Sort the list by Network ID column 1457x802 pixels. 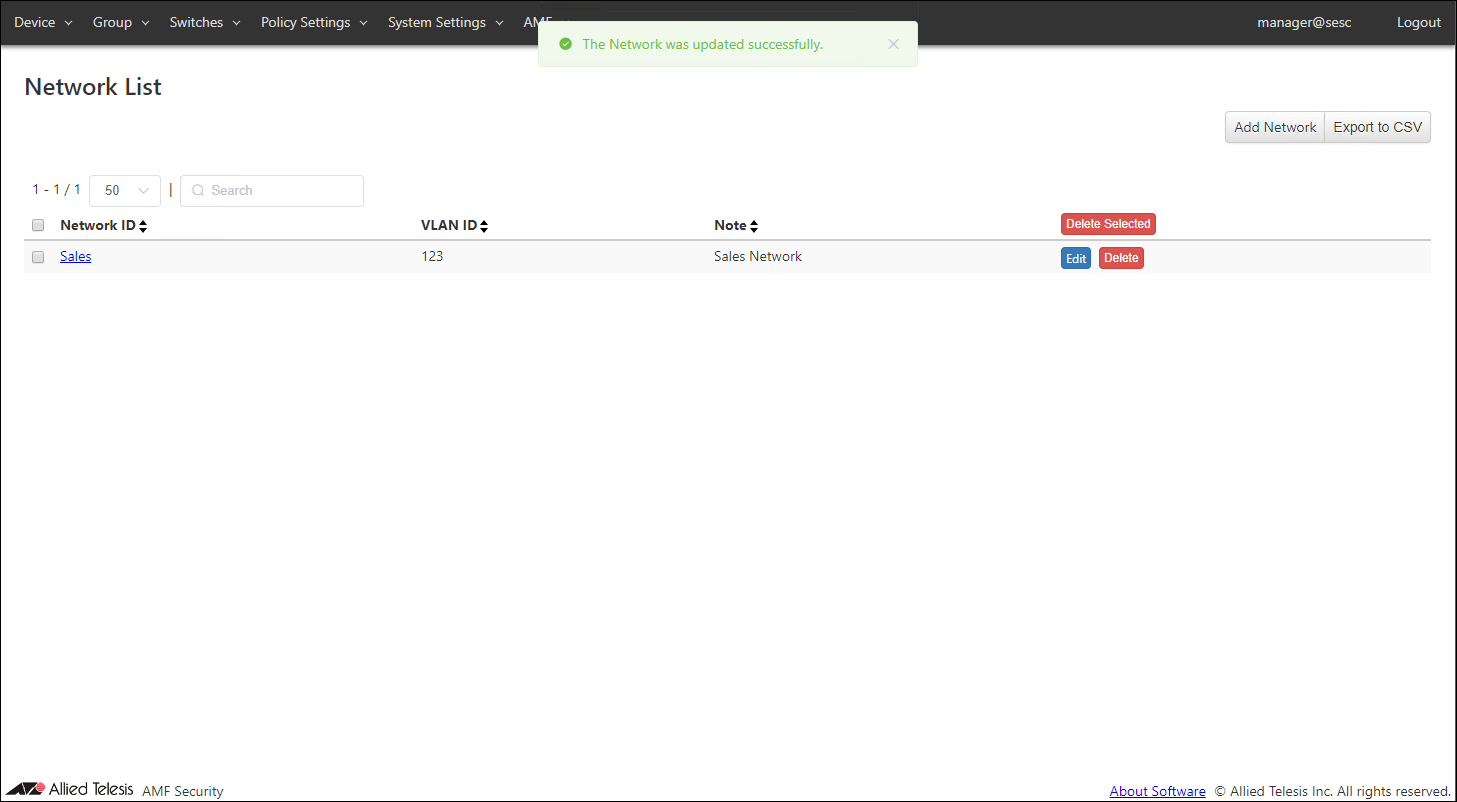tap(143, 226)
